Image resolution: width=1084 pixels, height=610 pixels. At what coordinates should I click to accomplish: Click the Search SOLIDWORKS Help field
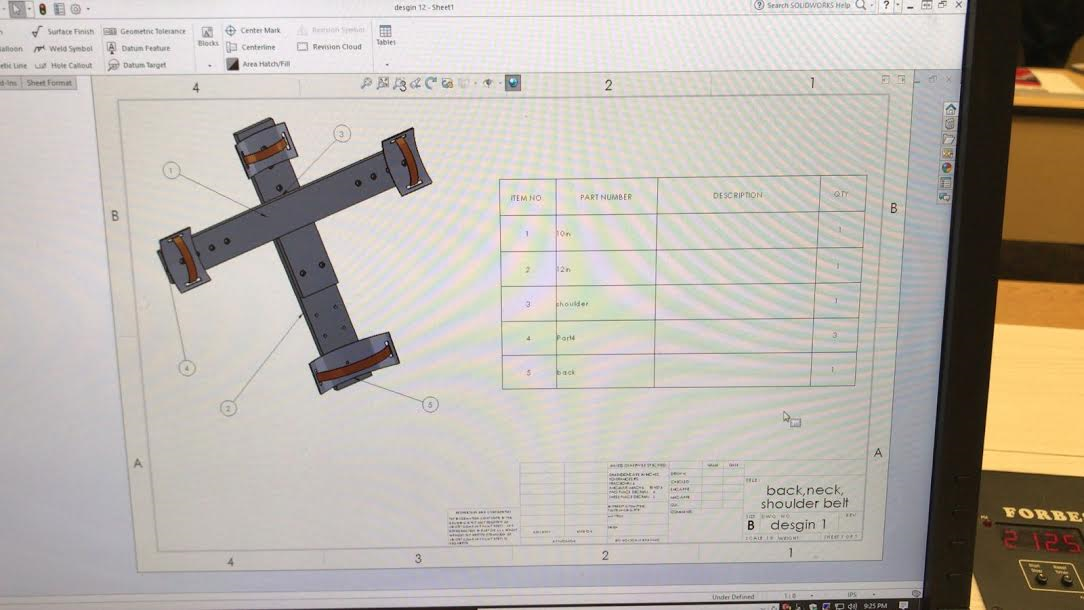click(x=808, y=6)
